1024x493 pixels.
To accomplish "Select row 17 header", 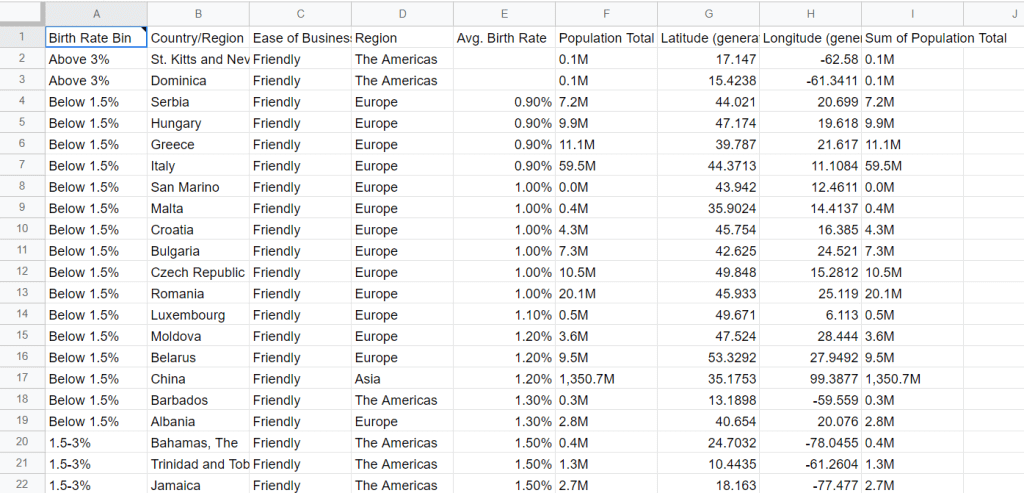I will tap(22, 379).
